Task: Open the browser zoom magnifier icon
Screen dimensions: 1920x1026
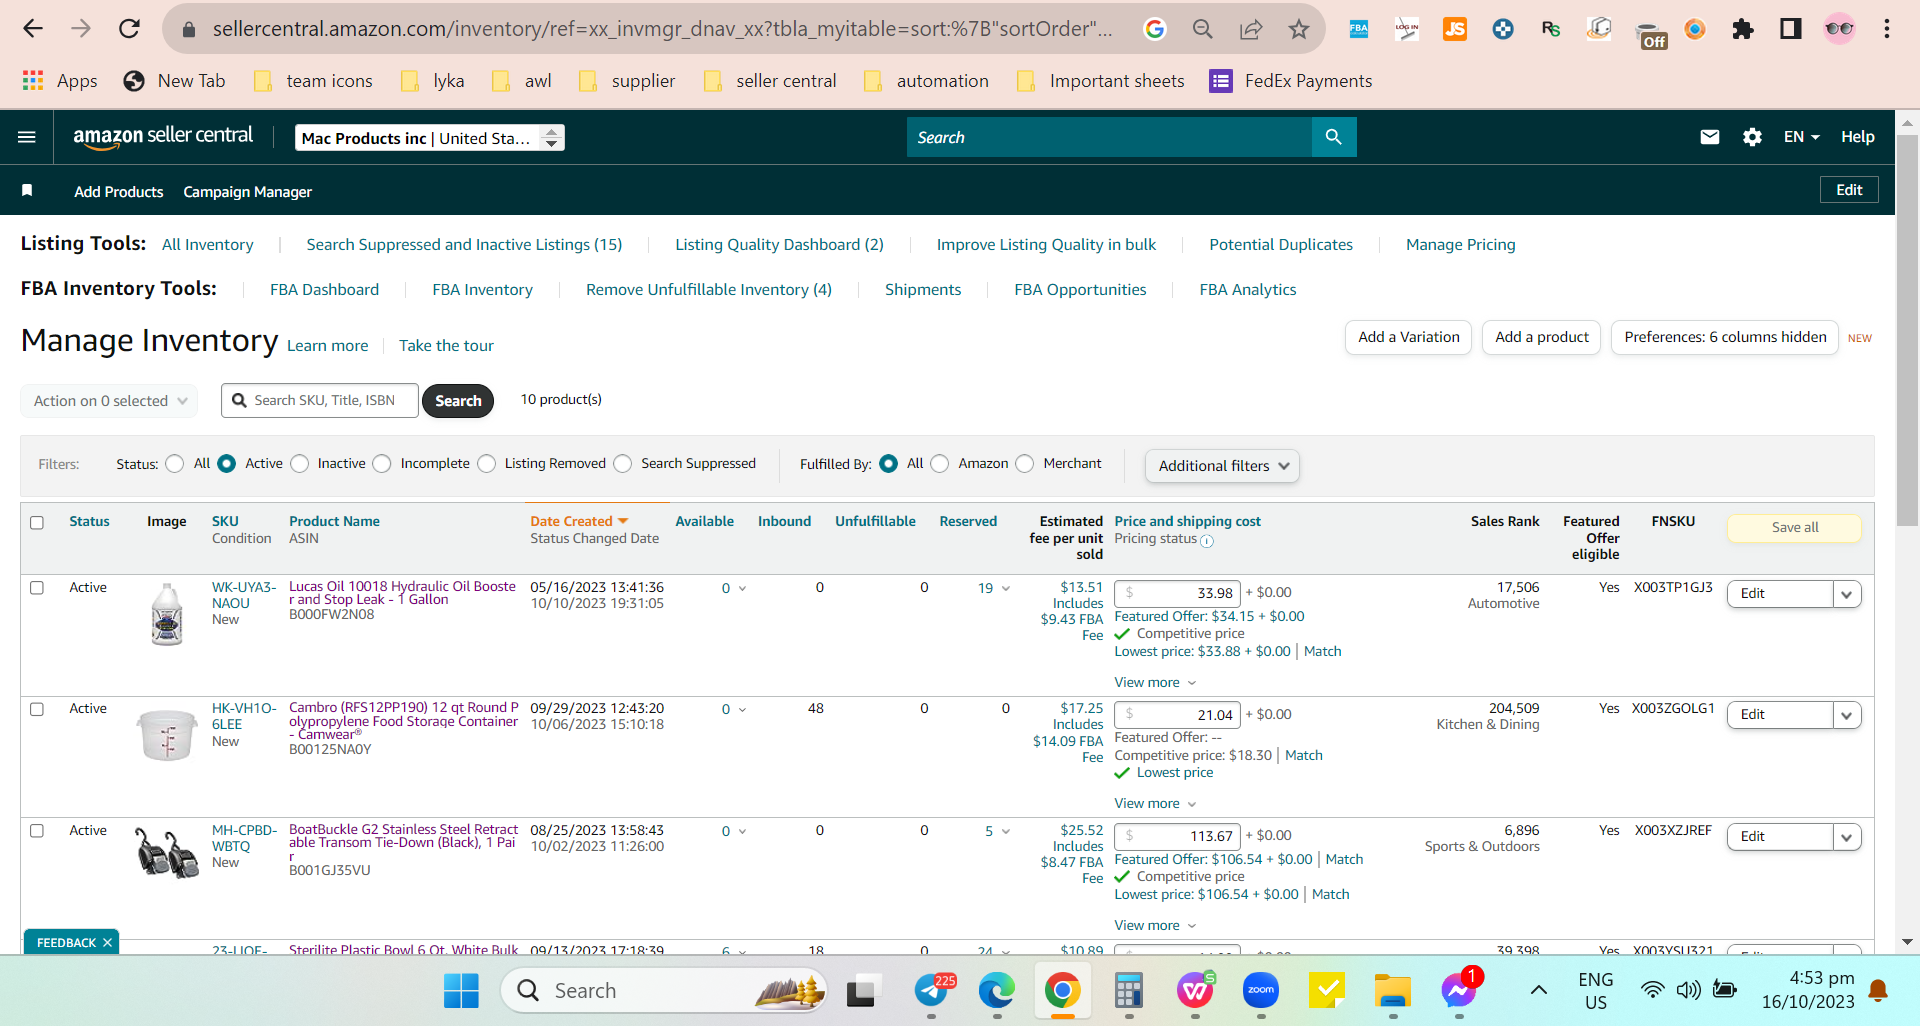Action: click(x=1202, y=29)
